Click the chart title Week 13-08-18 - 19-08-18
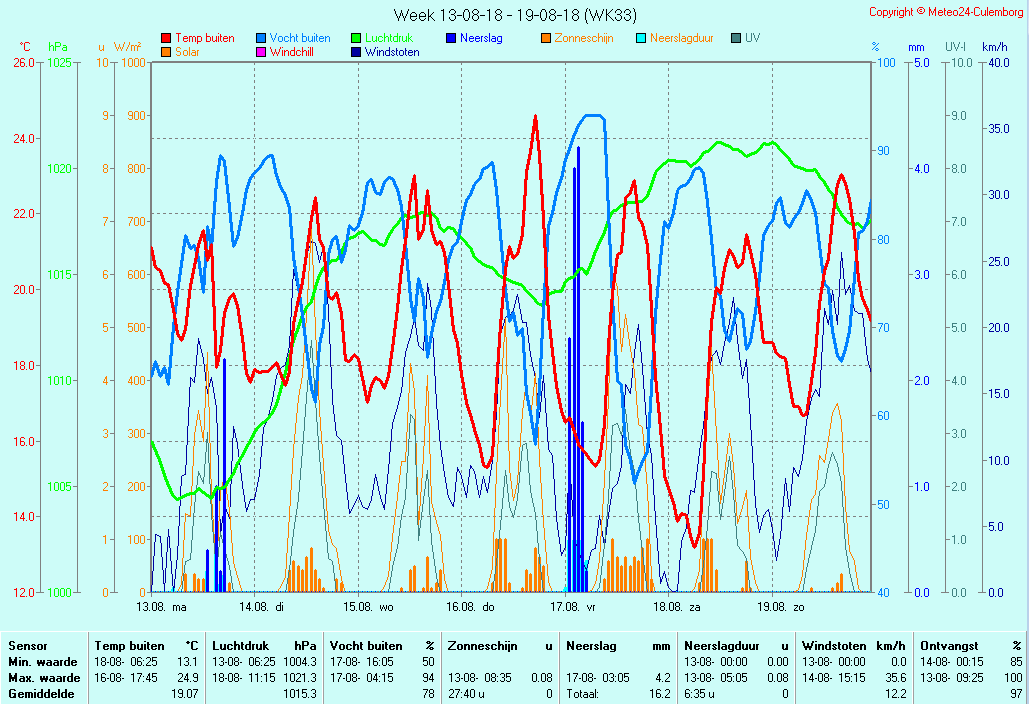Image resolution: width=1029 pixels, height=704 pixels. click(x=514, y=15)
